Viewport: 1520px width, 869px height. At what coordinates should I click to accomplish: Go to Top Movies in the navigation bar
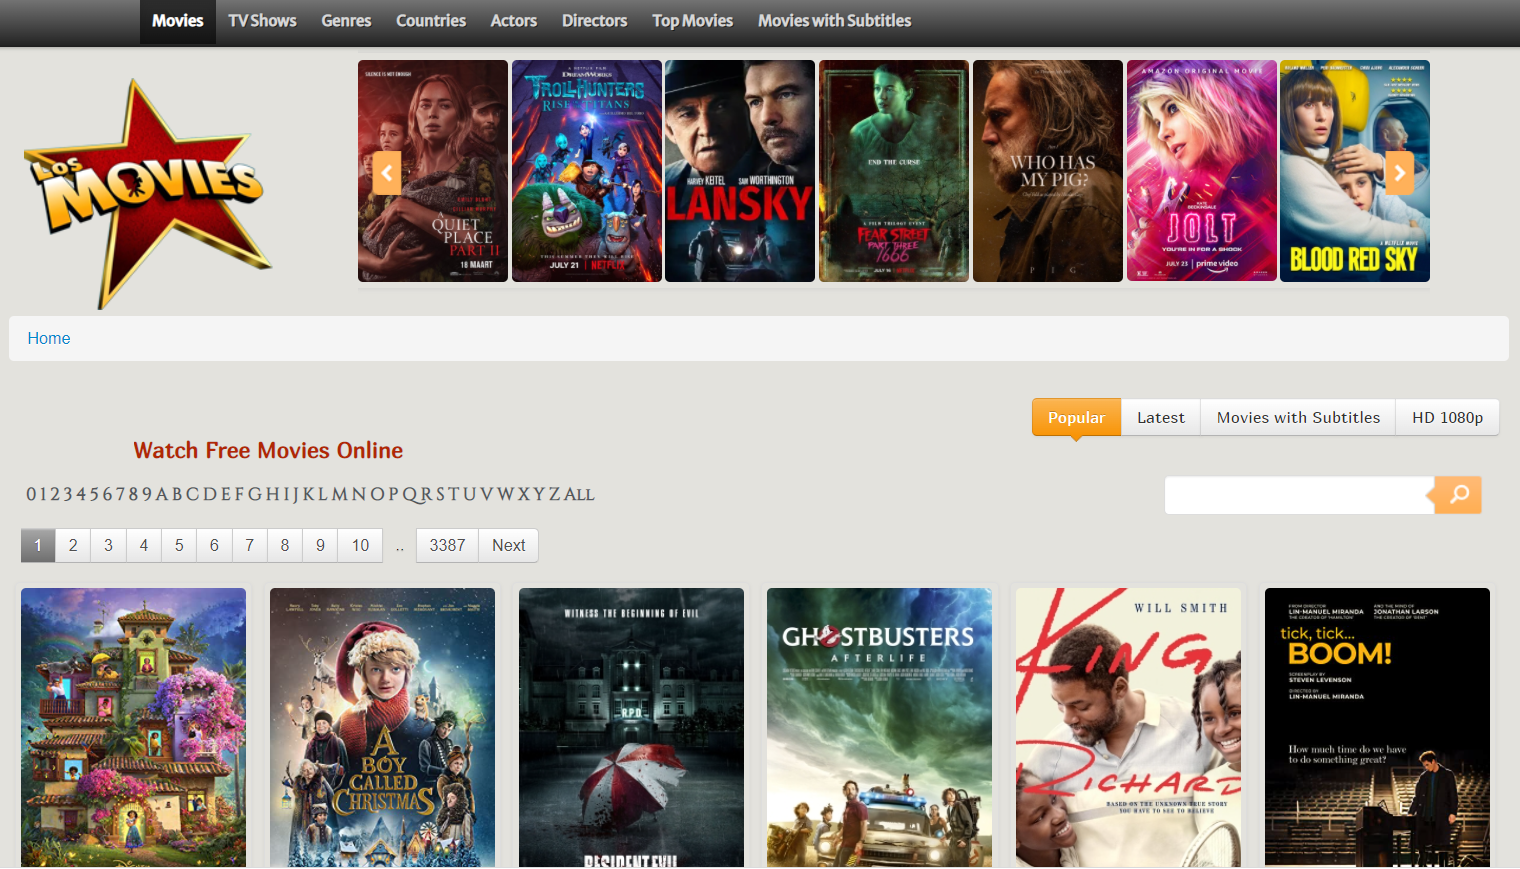pyautogui.click(x=692, y=21)
